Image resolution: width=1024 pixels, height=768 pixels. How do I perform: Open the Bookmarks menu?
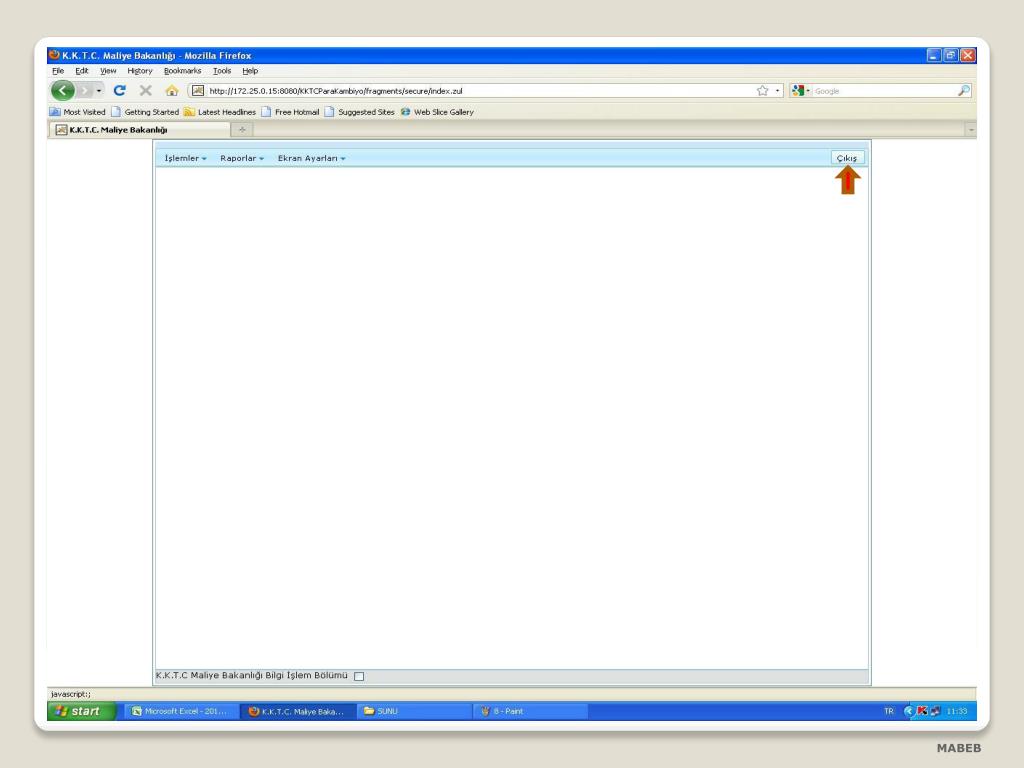click(182, 71)
